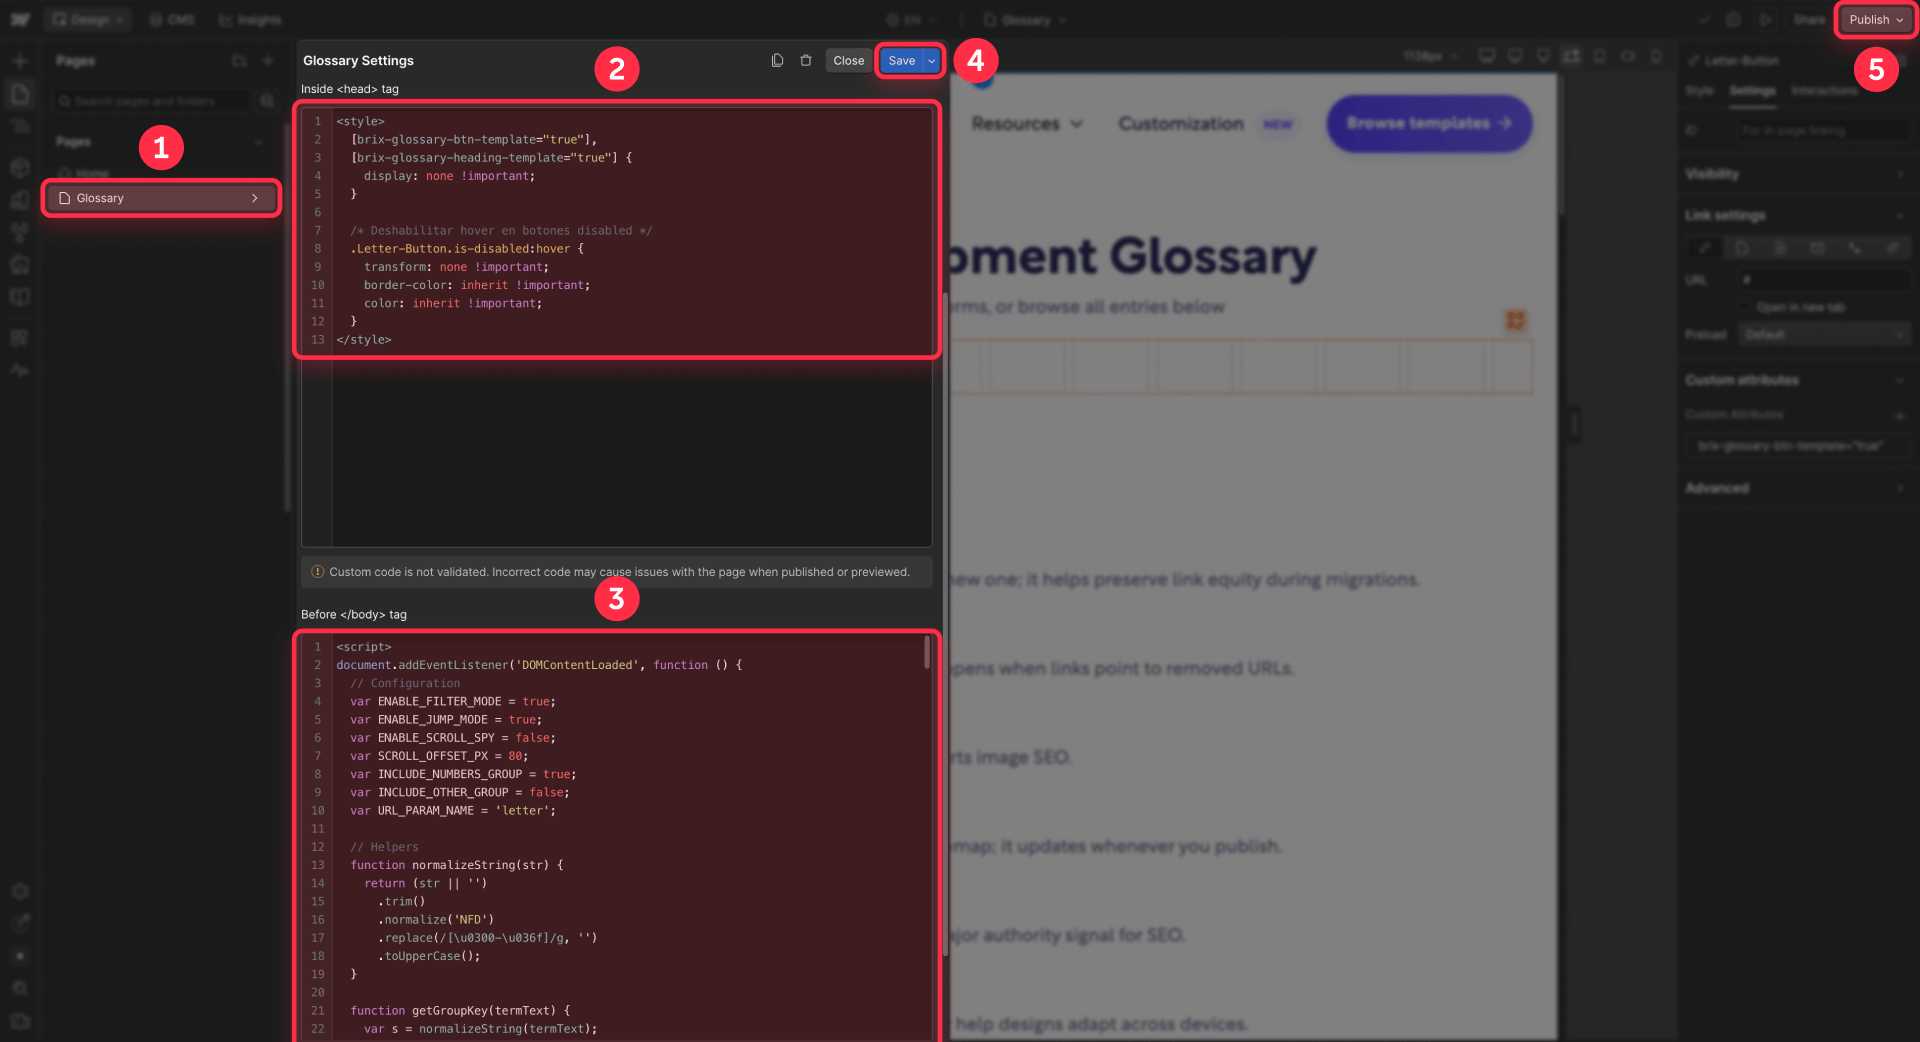Click the Webflow logo in the top-left corner
Viewport: 1920px width, 1042px height.
pos(19,19)
